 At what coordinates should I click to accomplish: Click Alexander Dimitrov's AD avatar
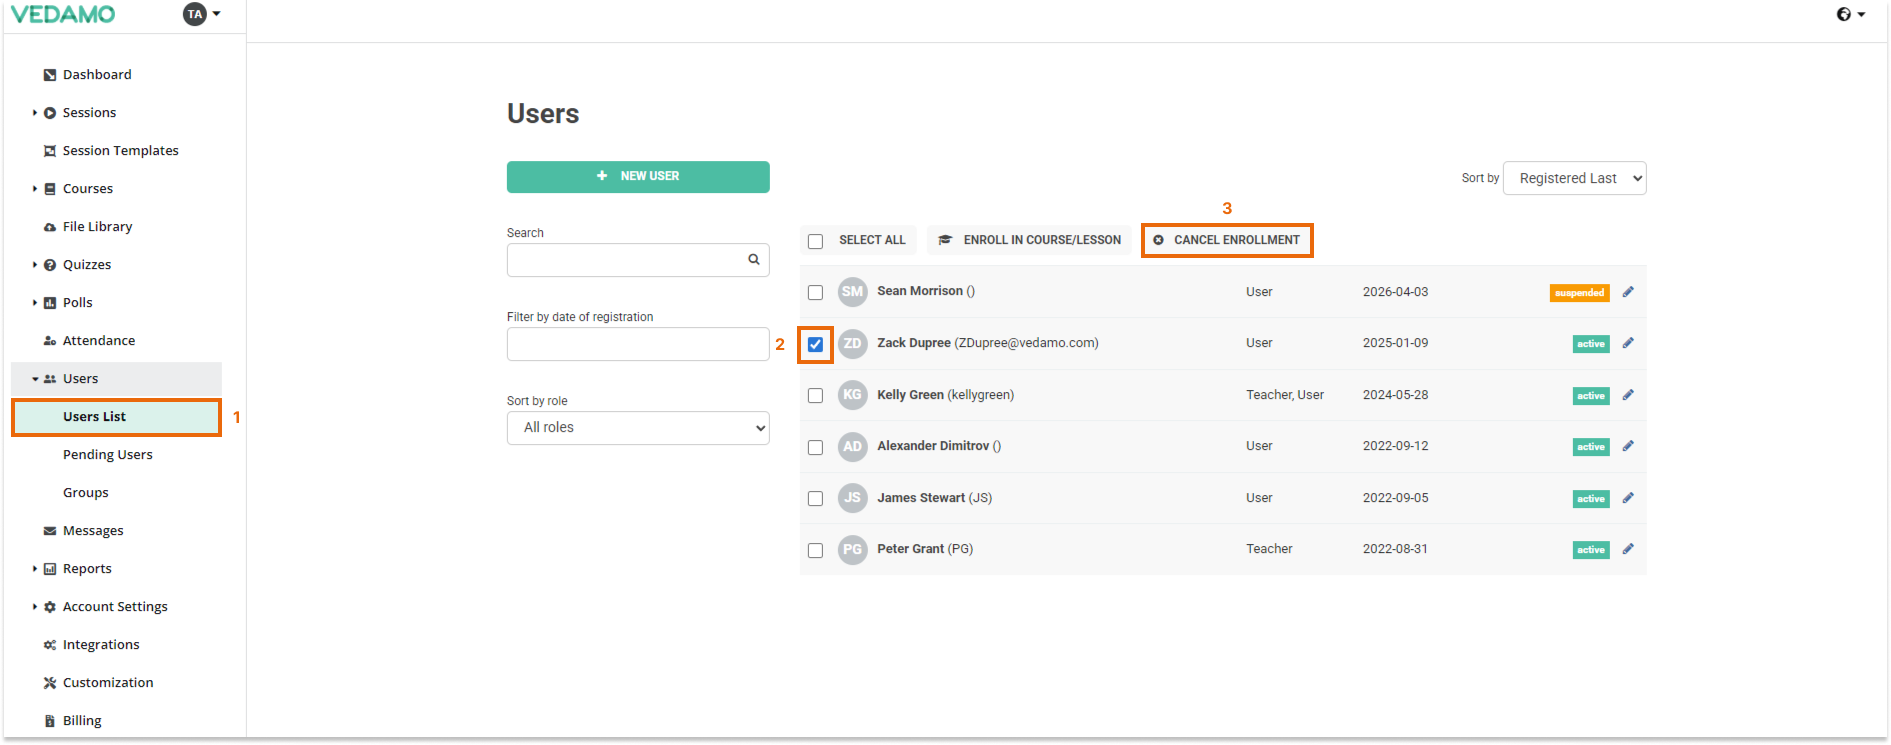coord(852,446)
